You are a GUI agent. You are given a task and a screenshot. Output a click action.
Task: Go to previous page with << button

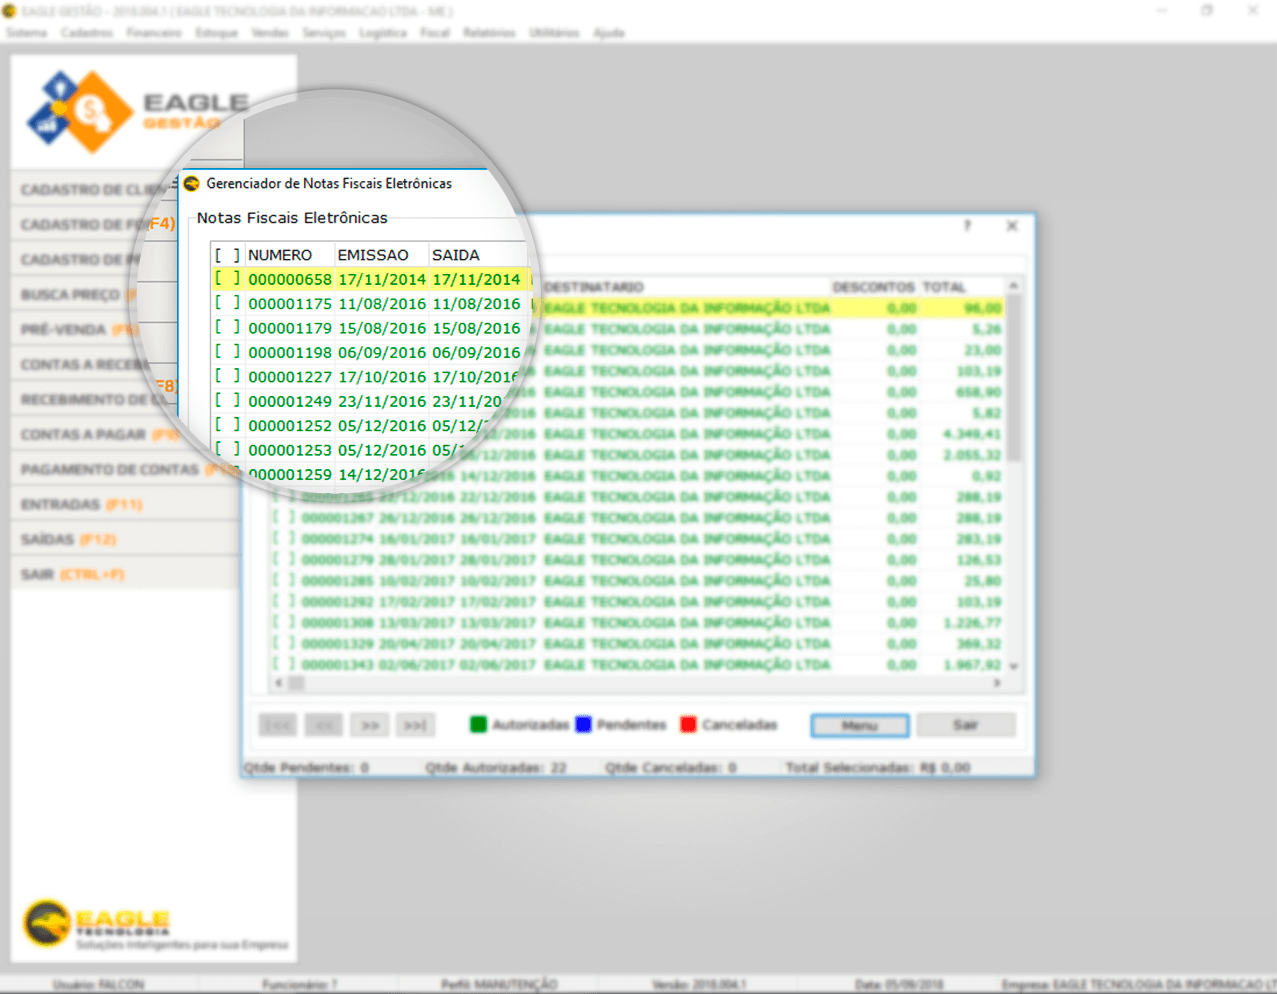(324, 725)
